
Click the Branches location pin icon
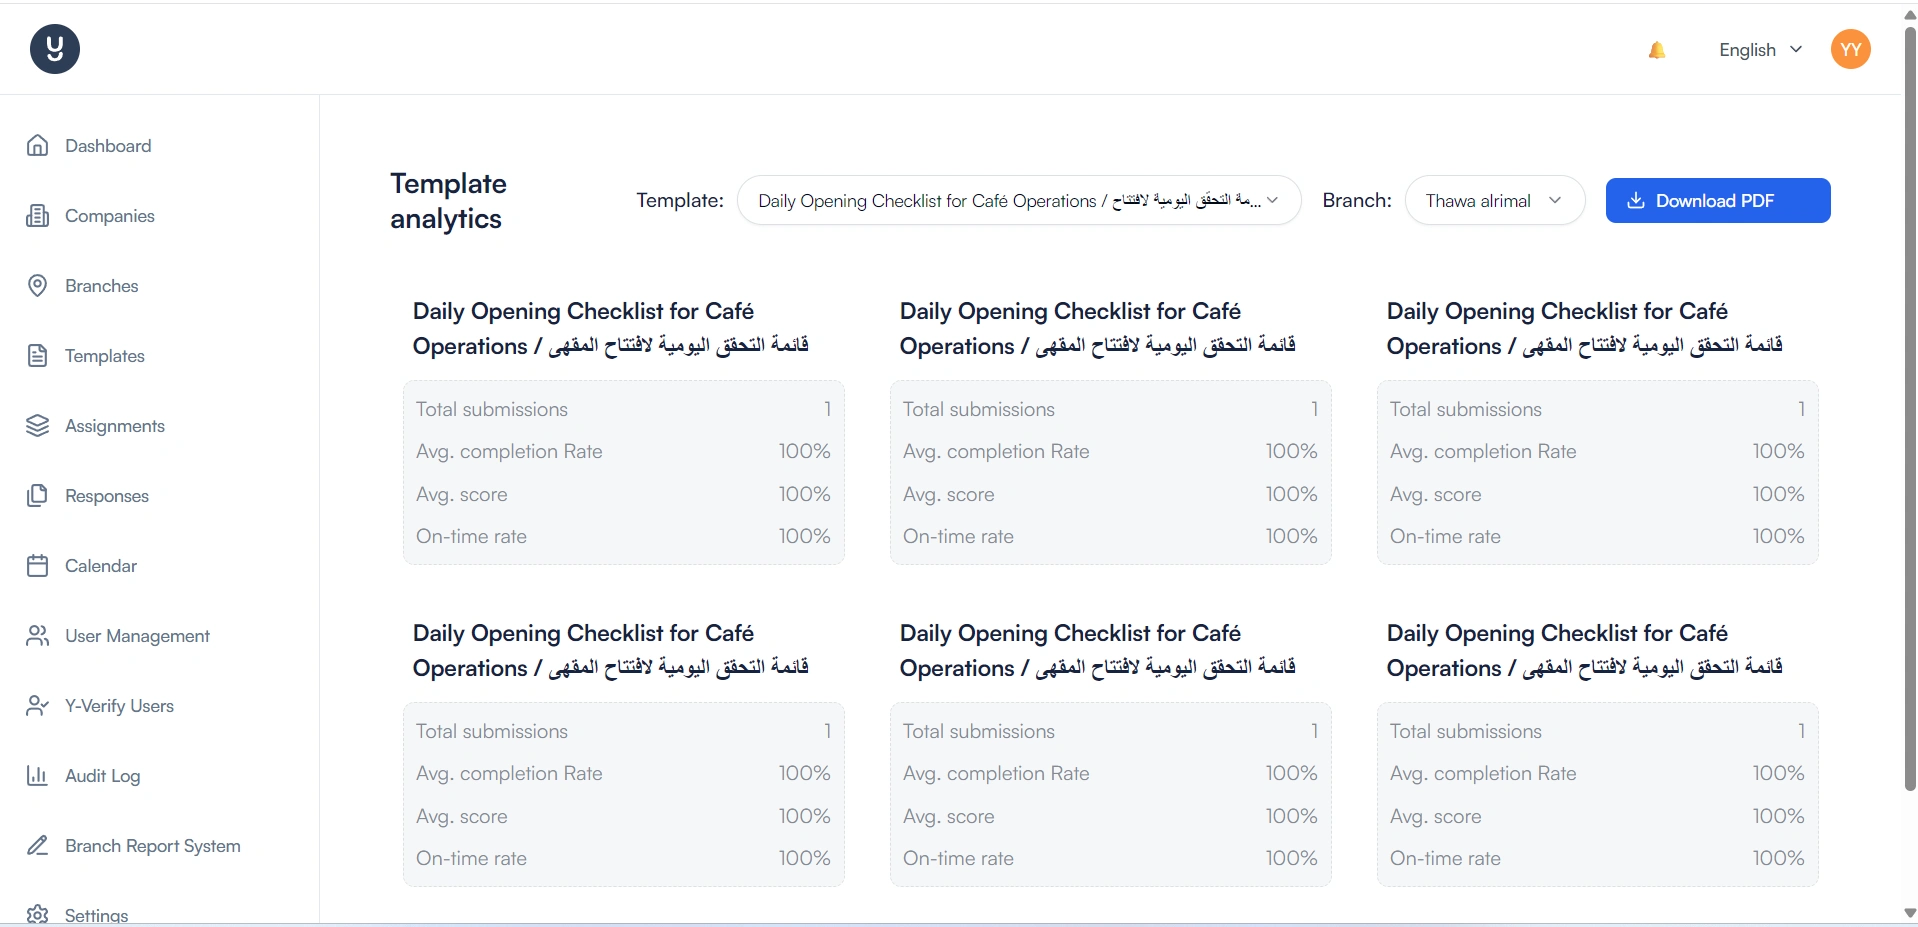[x=37, y=286]
